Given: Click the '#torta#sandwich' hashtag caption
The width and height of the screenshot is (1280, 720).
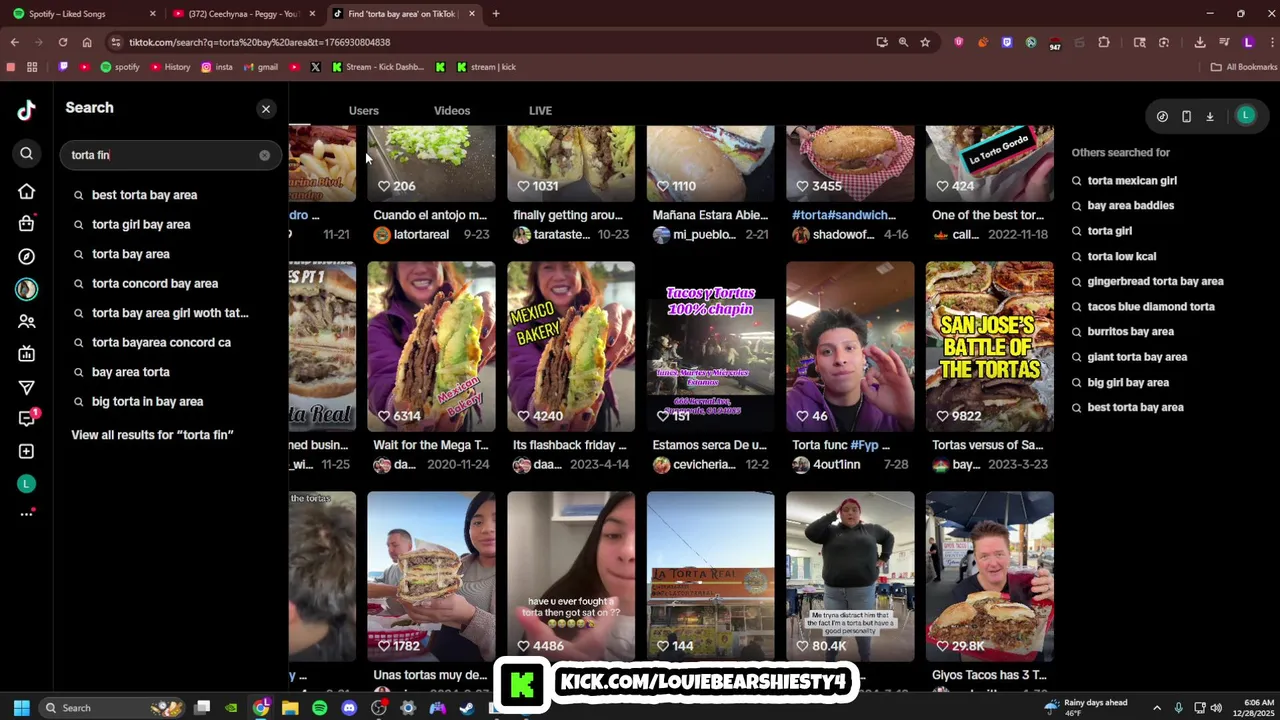Looking at the screenshot, I should point(844,215).
